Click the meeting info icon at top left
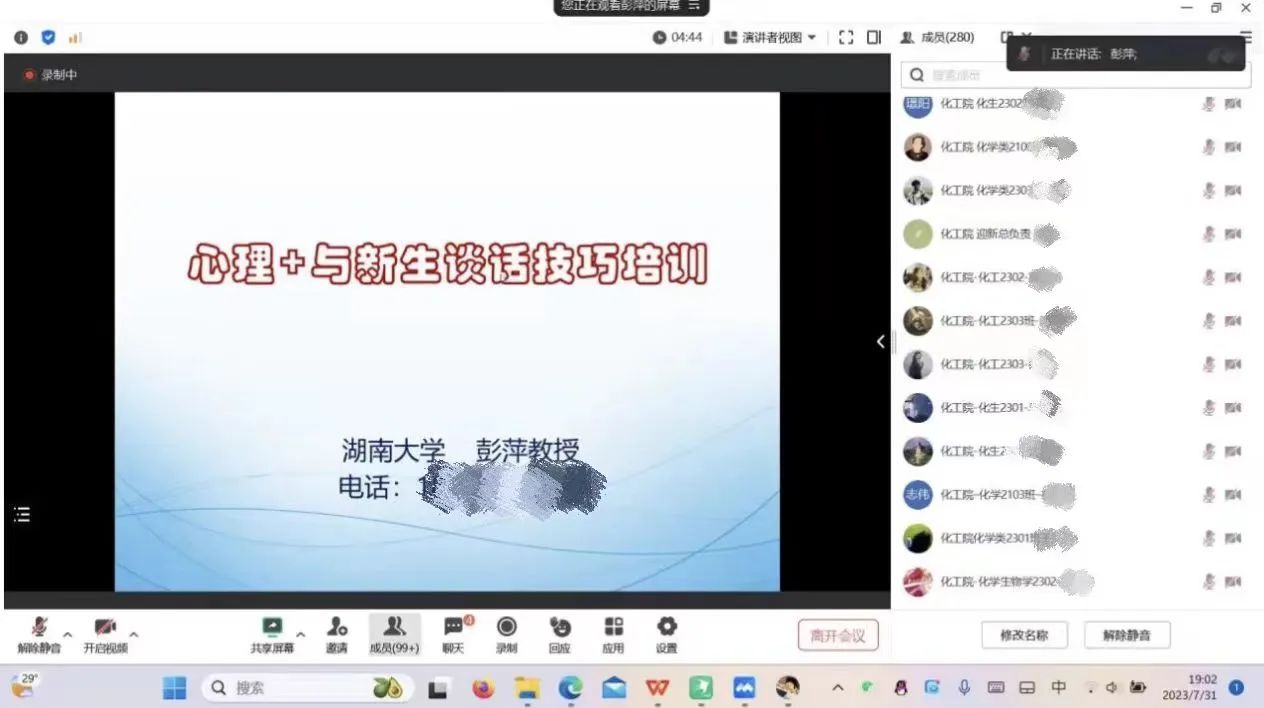The height and width of the screenshot is (708, 1264). click(x=21, y=37)
